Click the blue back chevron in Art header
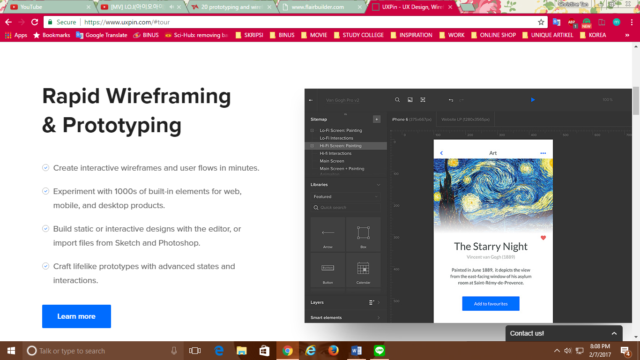640x360 pixels. tap(441, 153)
